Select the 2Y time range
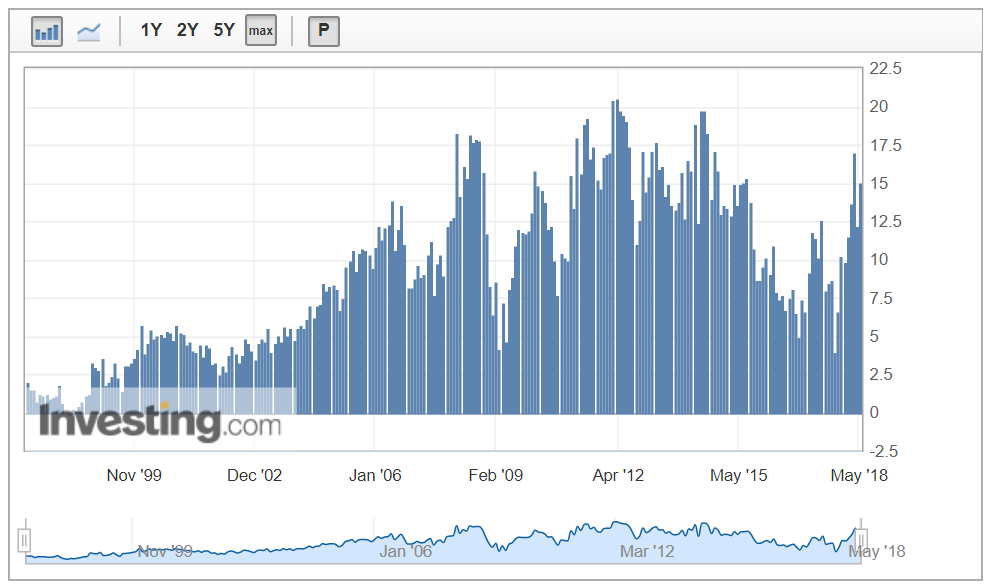This screenshot has height=586, width=986. [x=188, y=30]
